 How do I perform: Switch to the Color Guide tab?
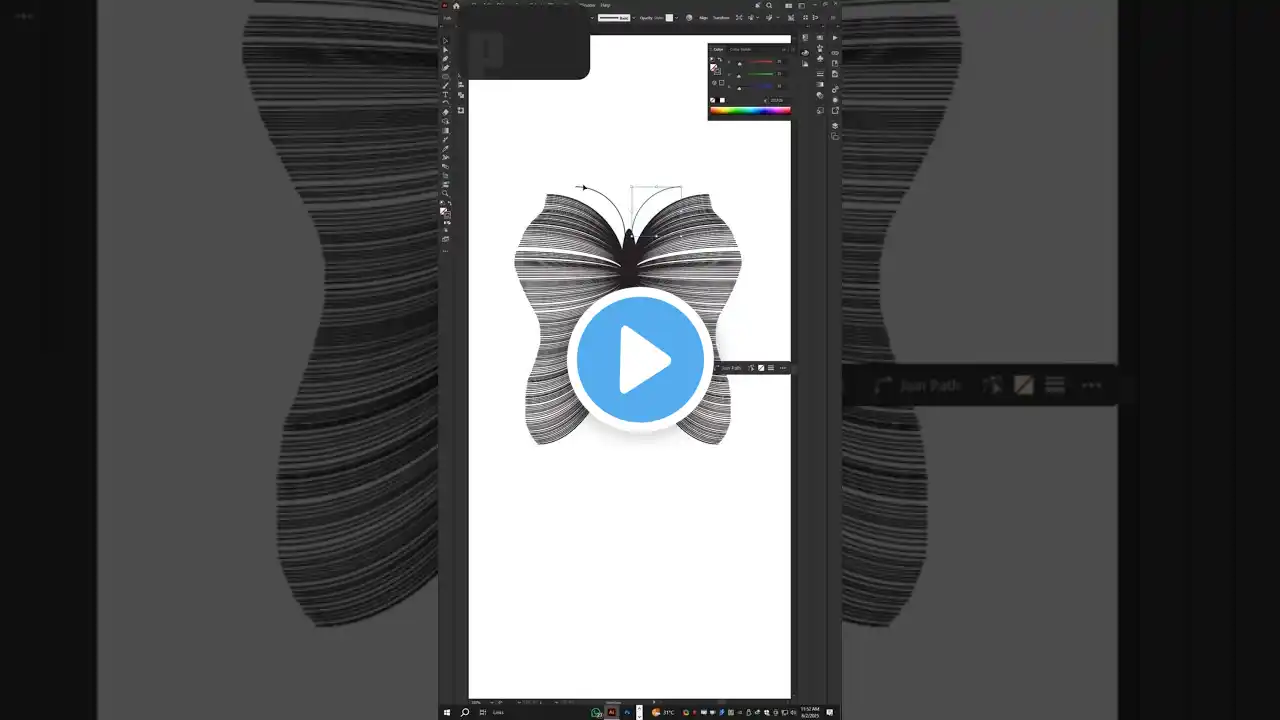(740, 49)
